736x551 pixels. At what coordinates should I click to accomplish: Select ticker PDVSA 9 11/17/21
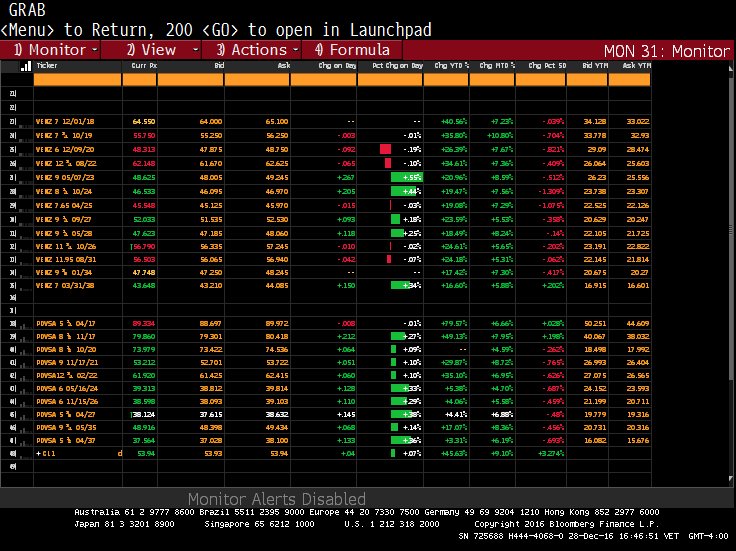click(x=67, y=362)
